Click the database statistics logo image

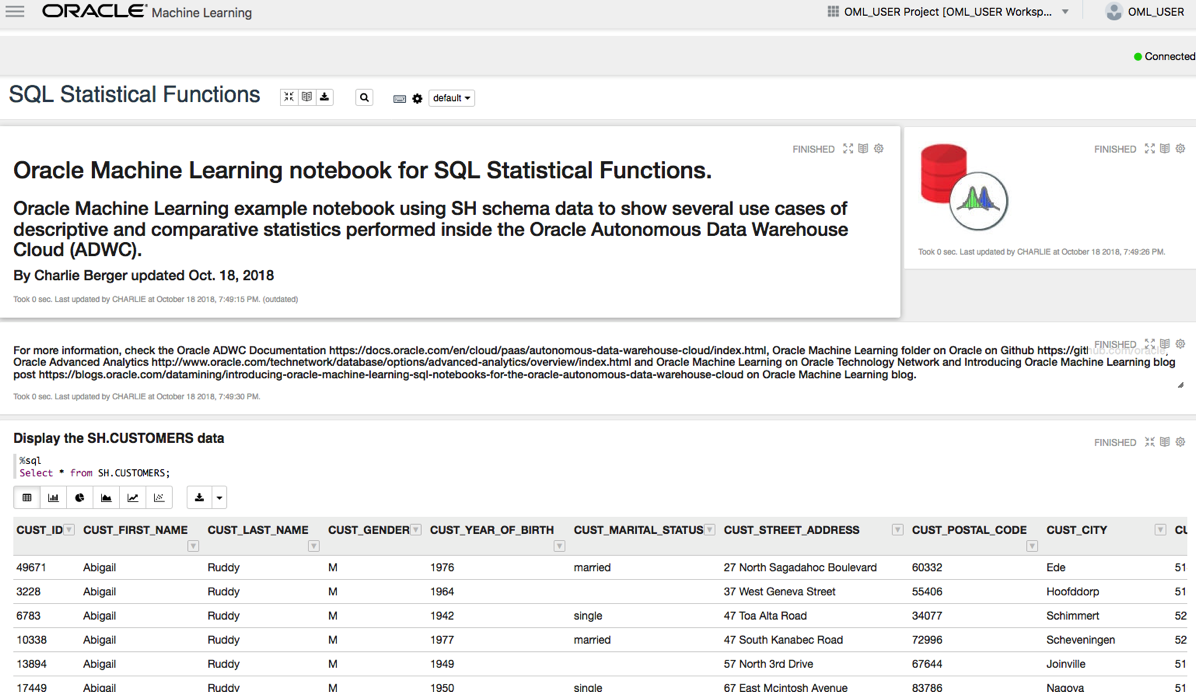[964, 187]
